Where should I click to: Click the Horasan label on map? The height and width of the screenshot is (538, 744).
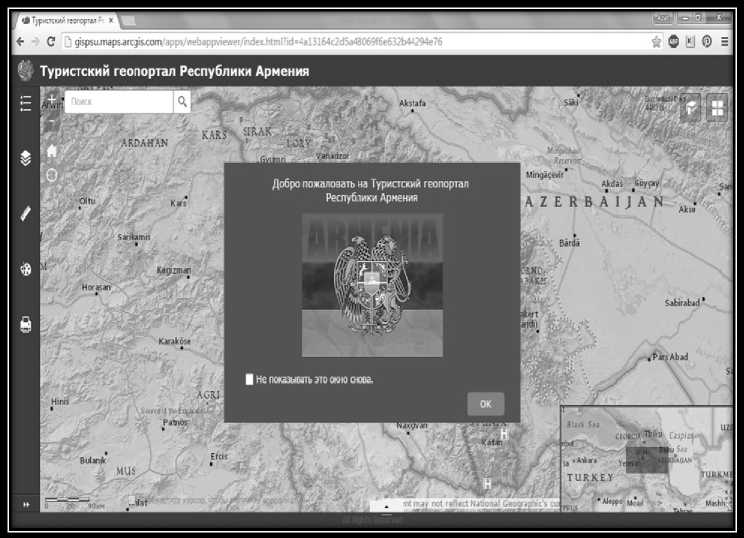96,287
